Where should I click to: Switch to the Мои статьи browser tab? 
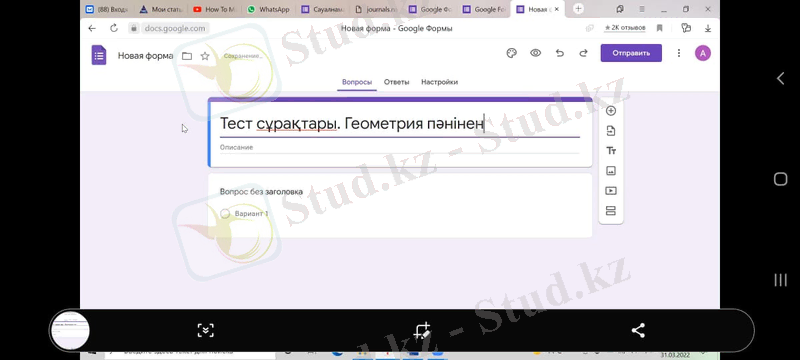pyautogui.click(x=162, y=9)
